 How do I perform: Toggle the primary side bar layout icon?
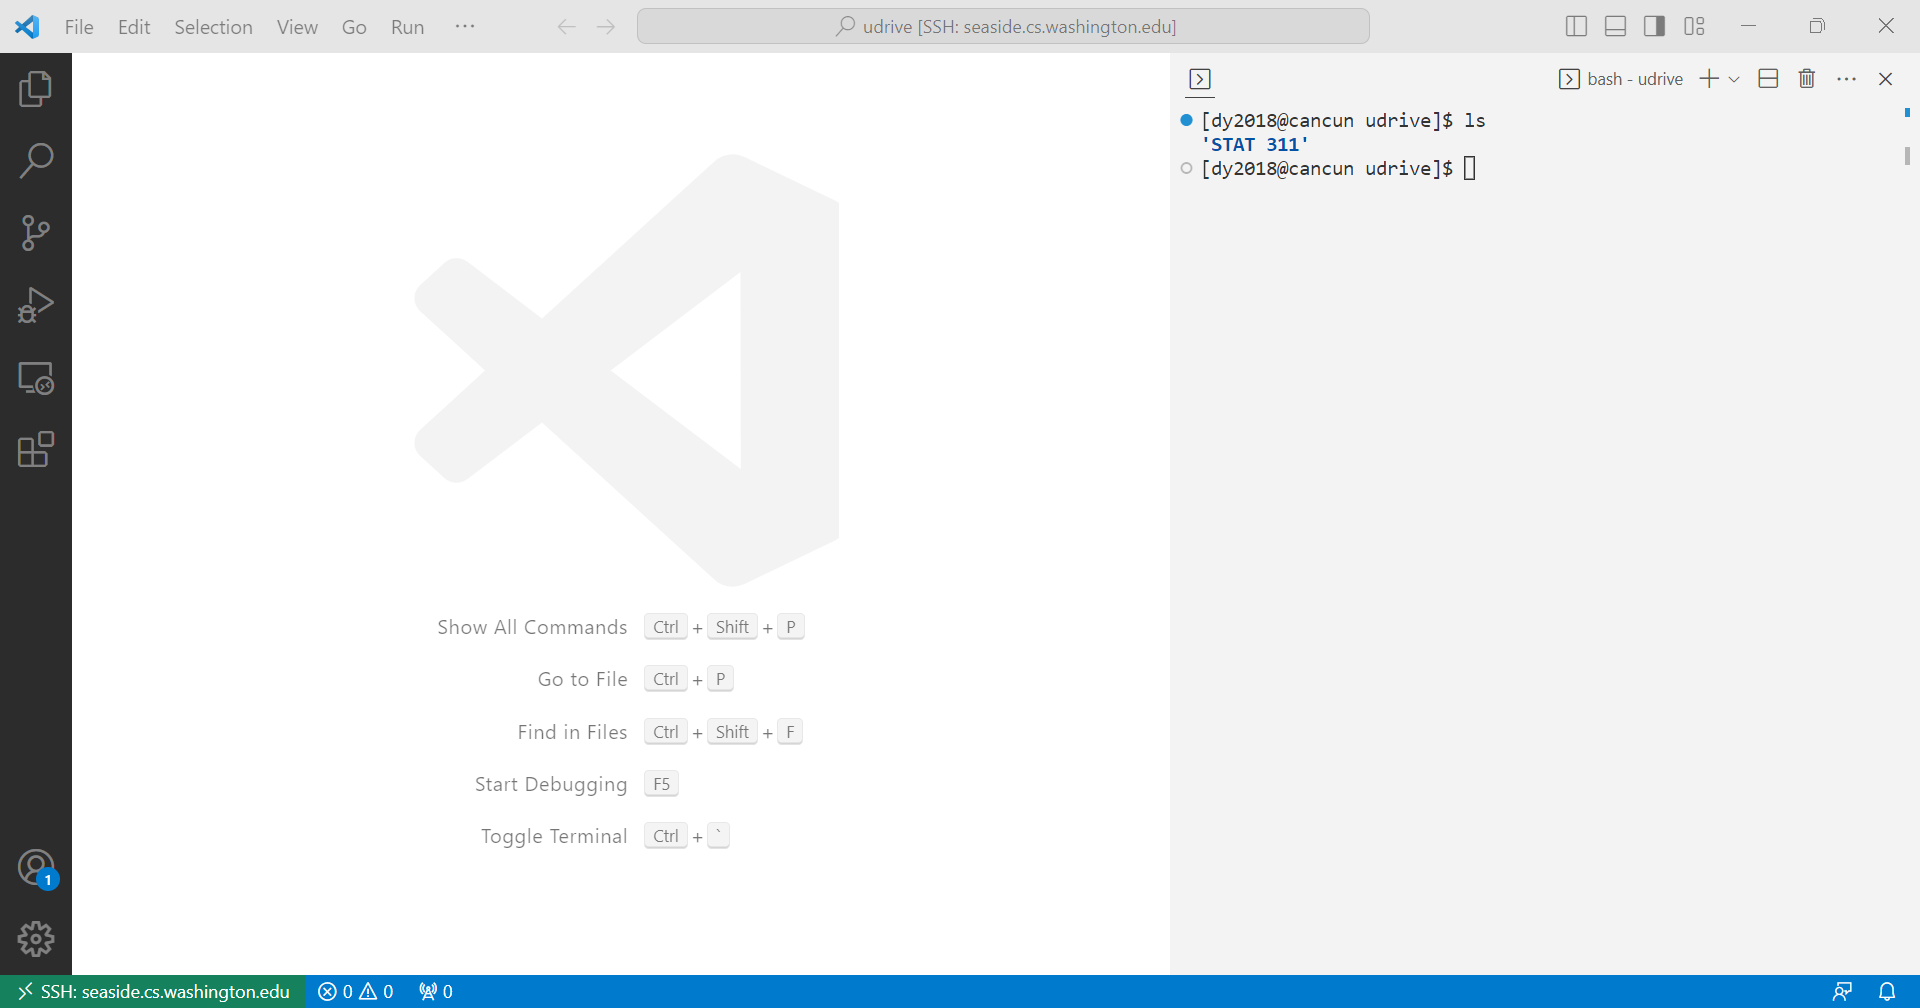coord(1576,27)
